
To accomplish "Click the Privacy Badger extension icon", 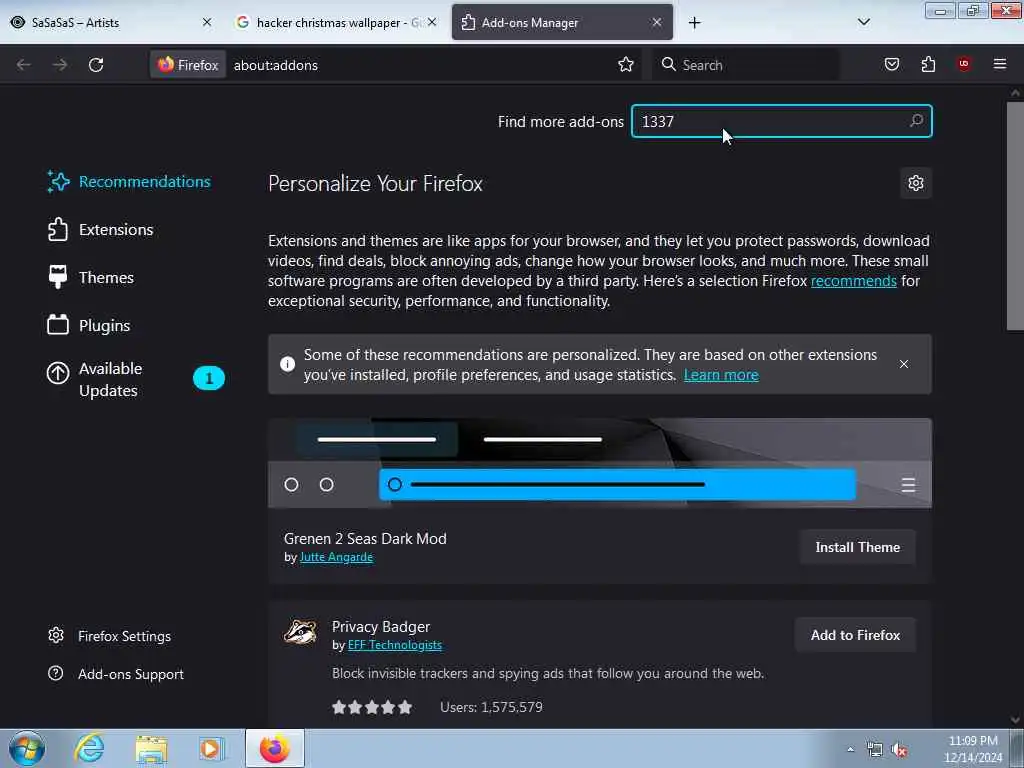I will point(300,632).
